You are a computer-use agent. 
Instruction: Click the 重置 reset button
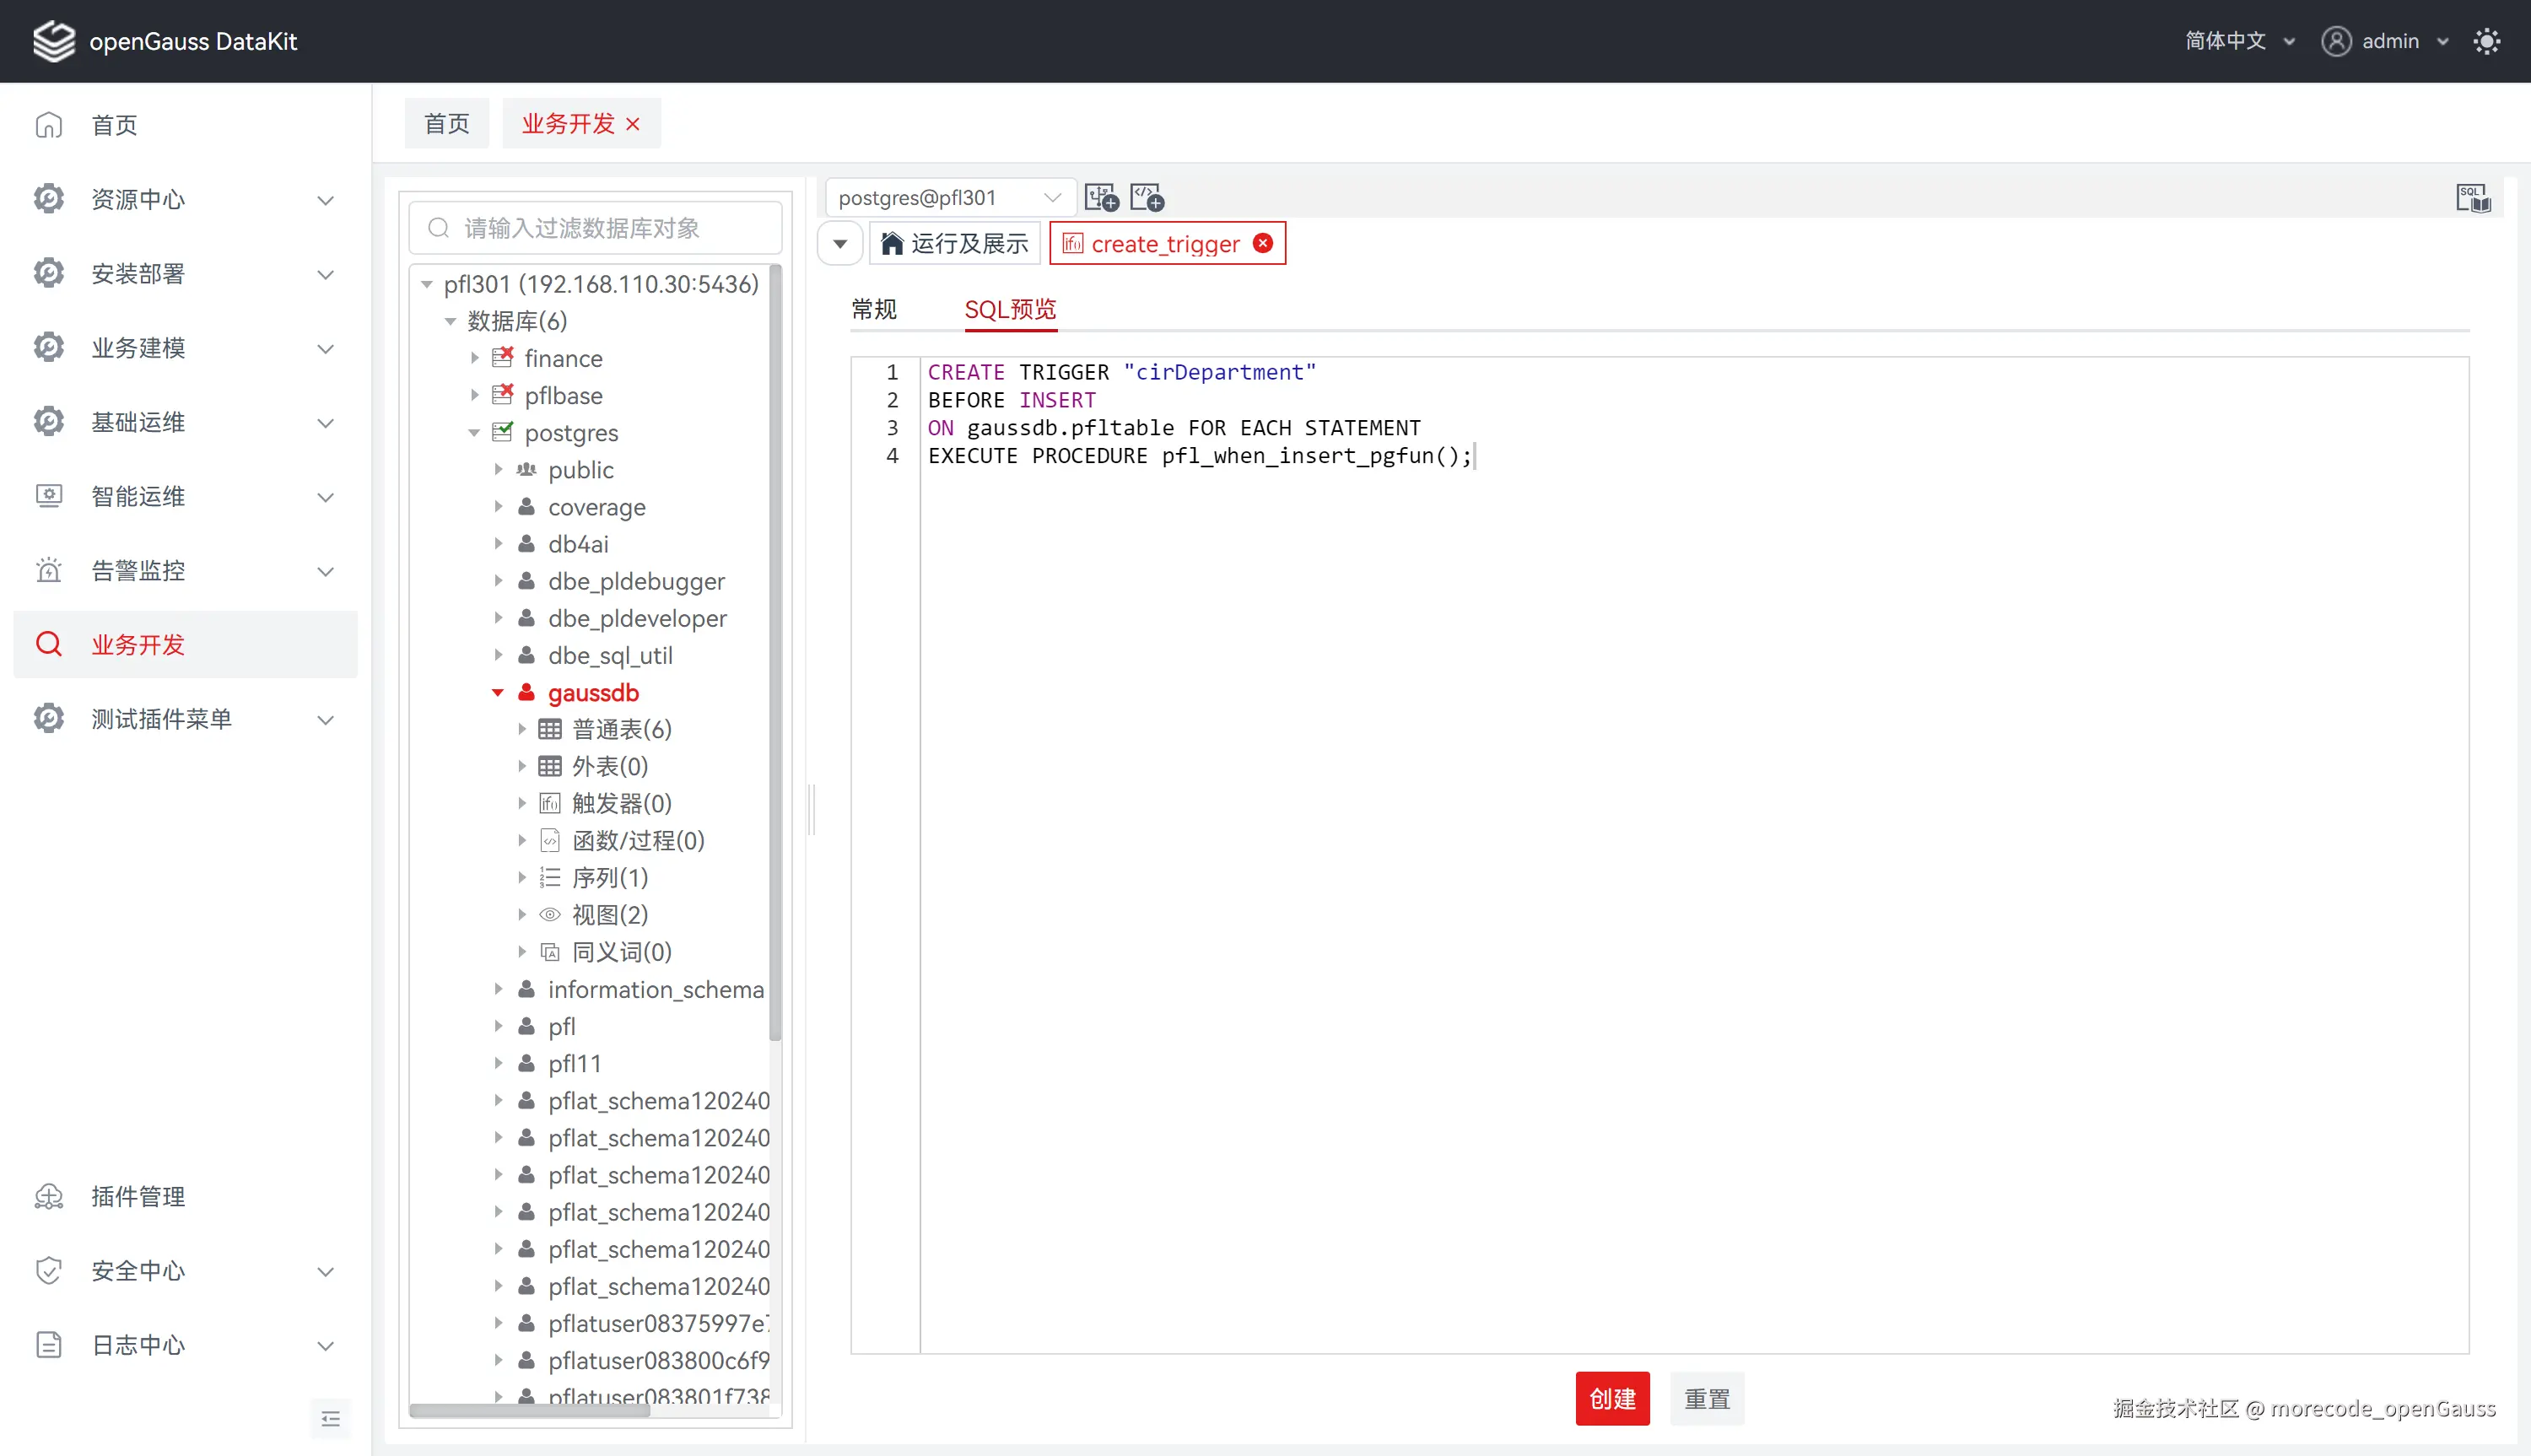pyautogui.click(x=1706, y=1398)
